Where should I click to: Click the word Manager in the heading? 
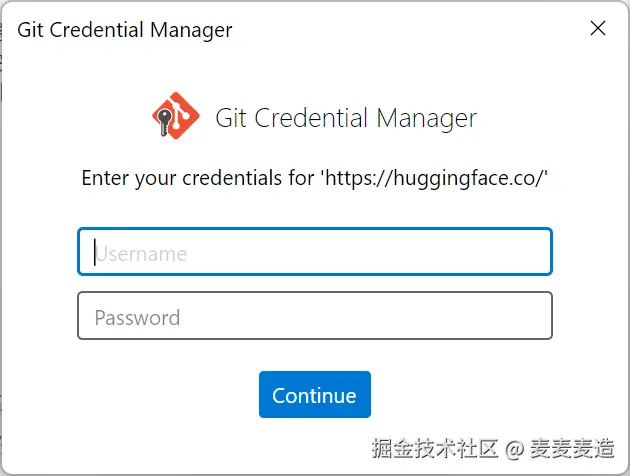click(426, 119)
